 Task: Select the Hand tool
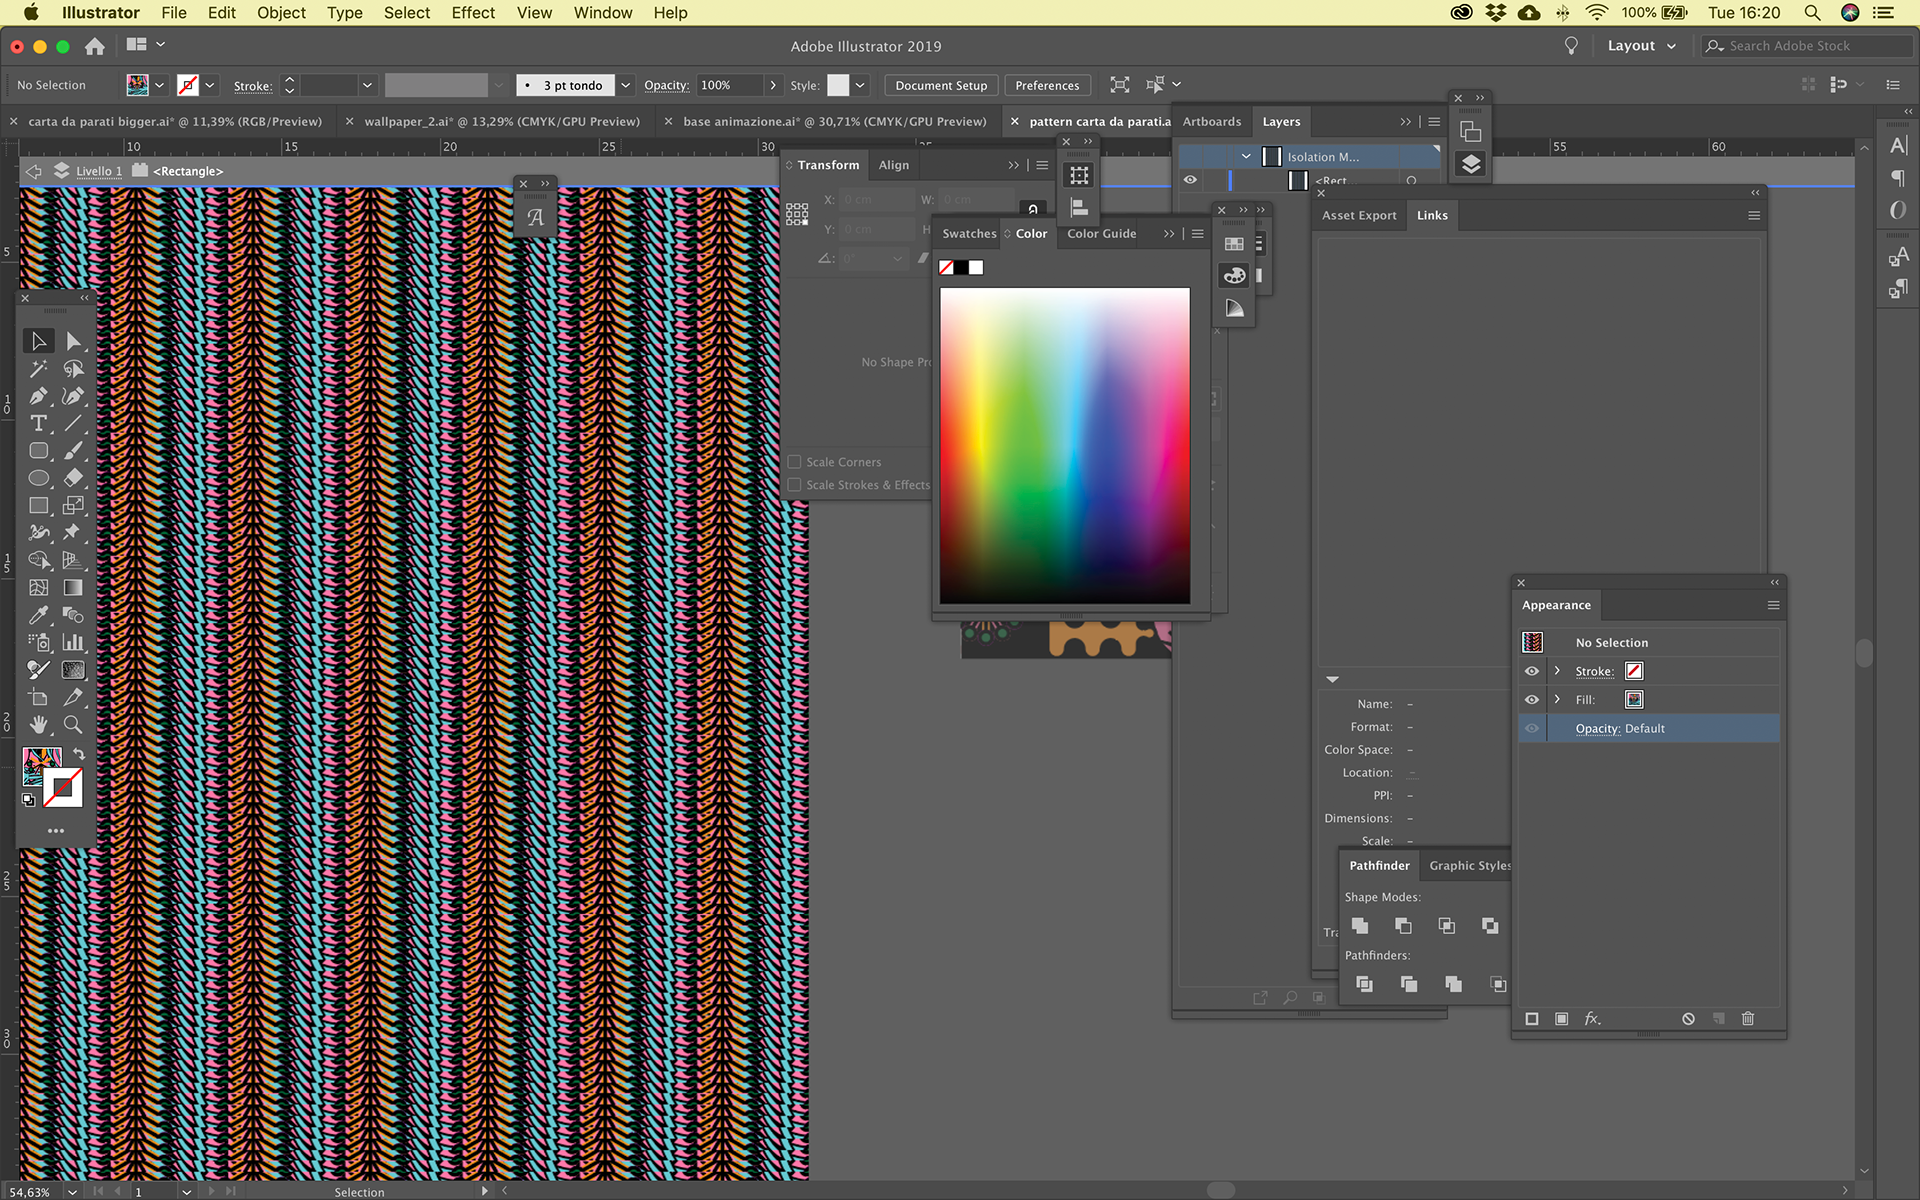point(38,725)
